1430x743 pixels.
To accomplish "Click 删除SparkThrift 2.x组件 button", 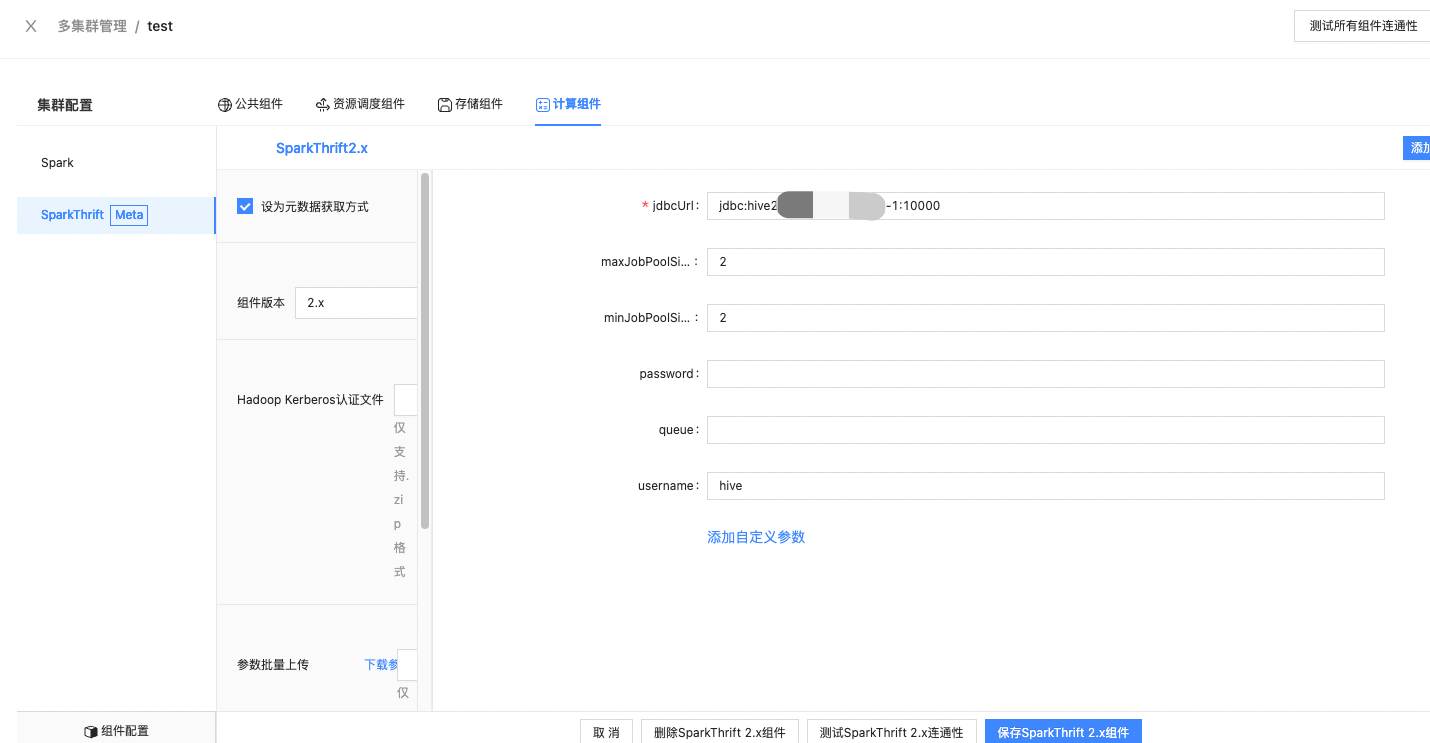I will click(x=720, y=732).
